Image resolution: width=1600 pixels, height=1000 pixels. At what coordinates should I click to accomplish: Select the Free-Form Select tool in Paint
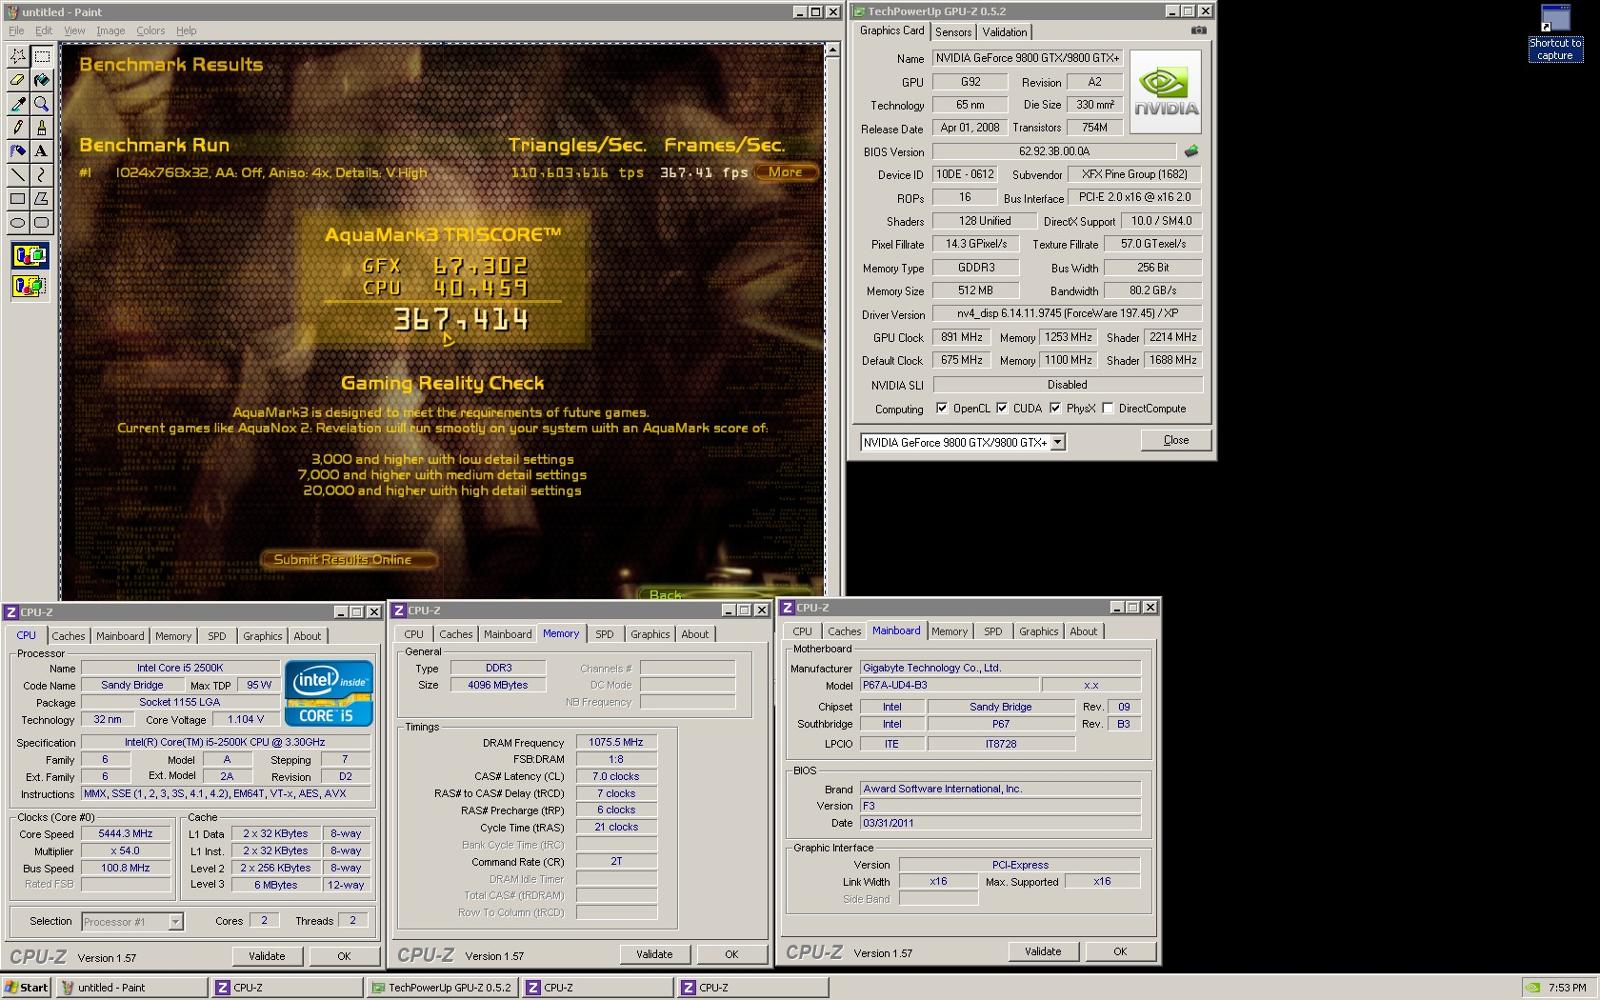(18, 56)
